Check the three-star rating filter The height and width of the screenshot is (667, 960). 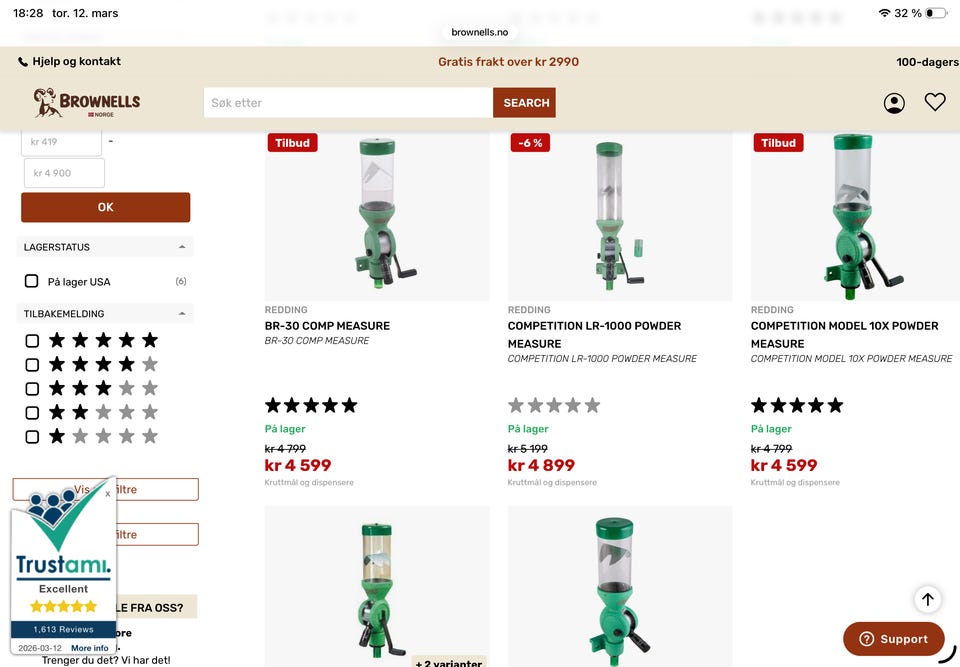point(32,388)
